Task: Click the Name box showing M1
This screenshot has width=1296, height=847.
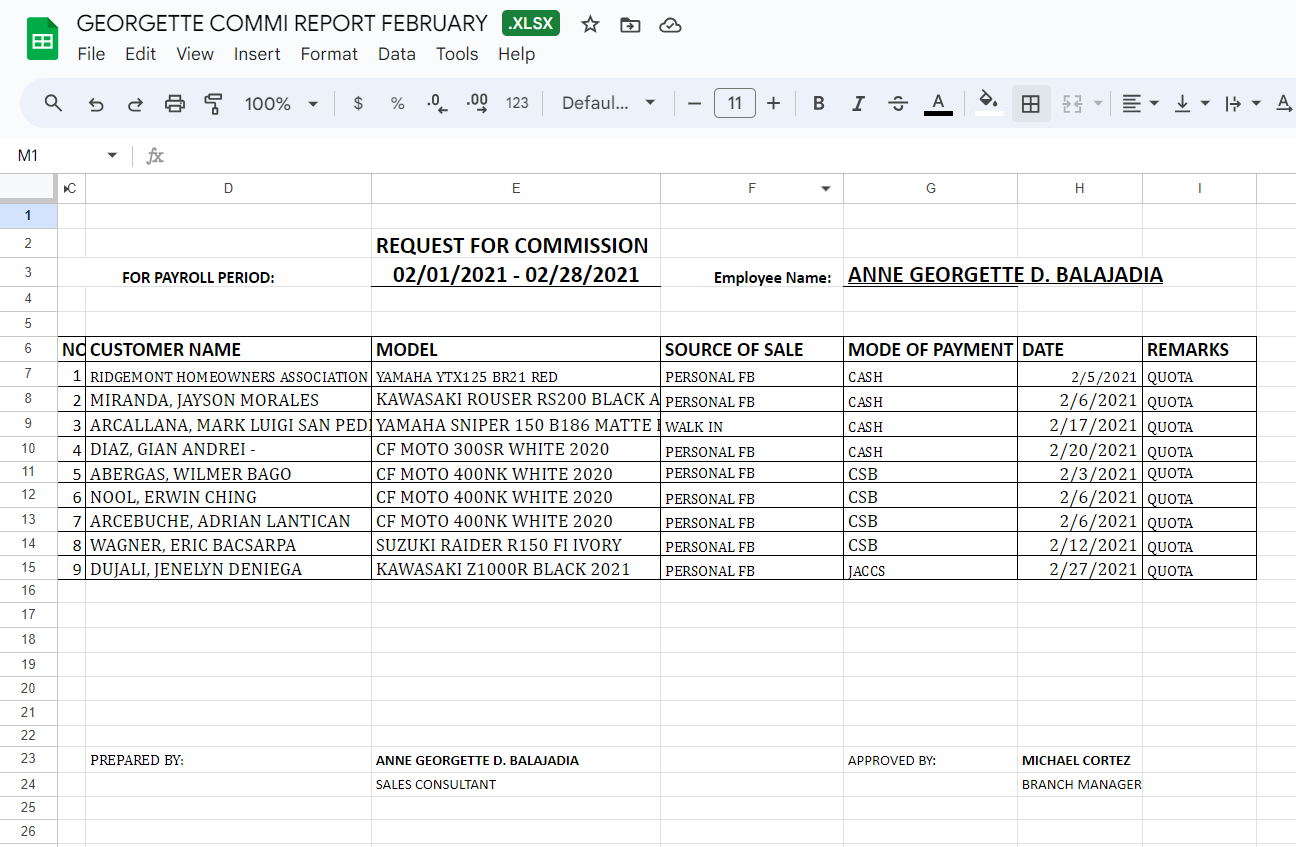Action: (55, 155)
